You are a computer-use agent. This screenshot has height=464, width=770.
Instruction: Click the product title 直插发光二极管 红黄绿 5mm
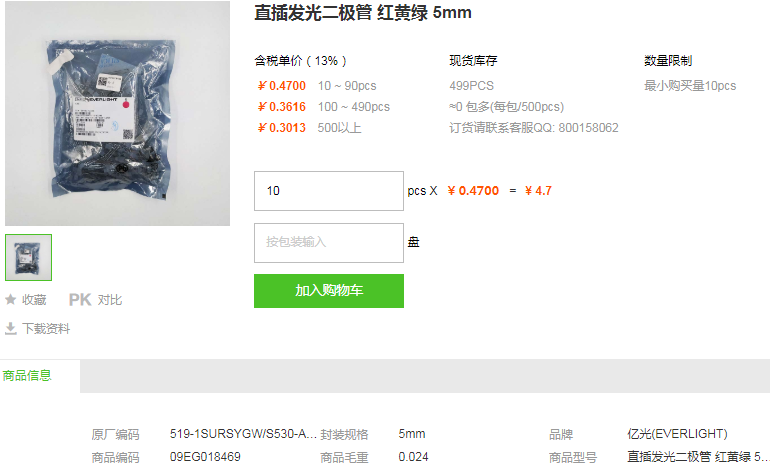[362, 12]
